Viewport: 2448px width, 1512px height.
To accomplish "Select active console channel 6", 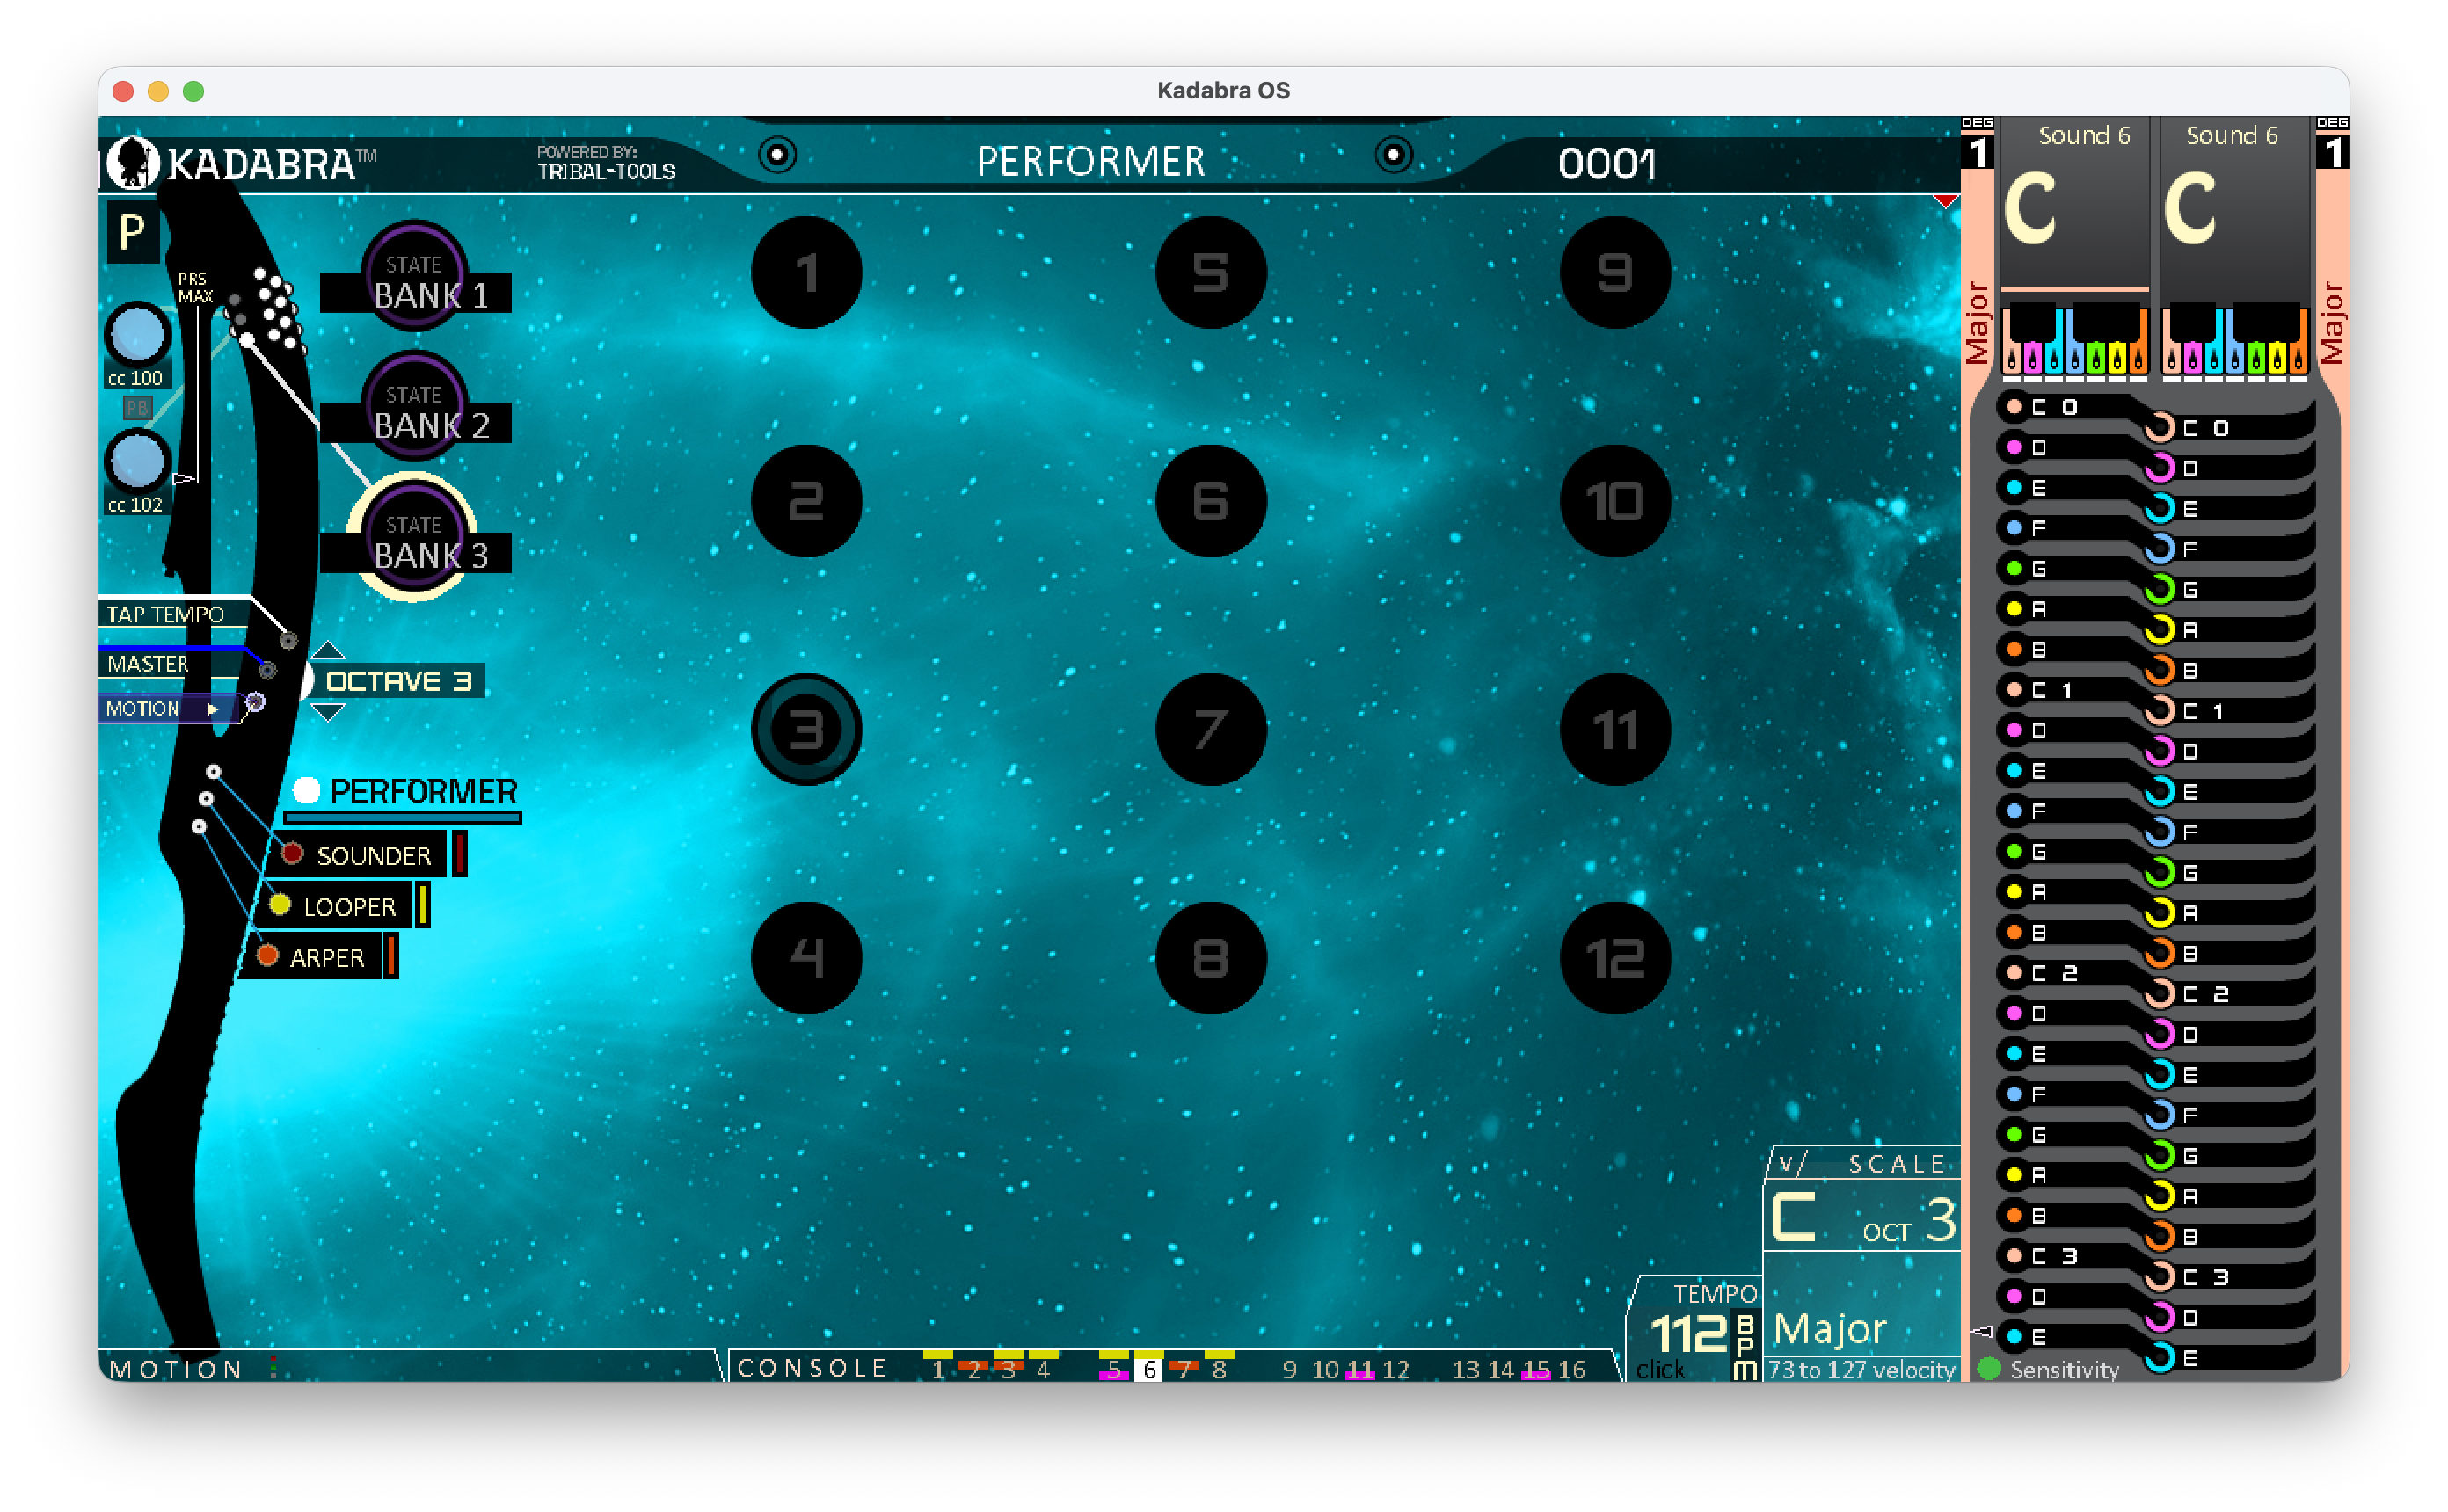I will pyautogui.click(x=1149, y=1368).
